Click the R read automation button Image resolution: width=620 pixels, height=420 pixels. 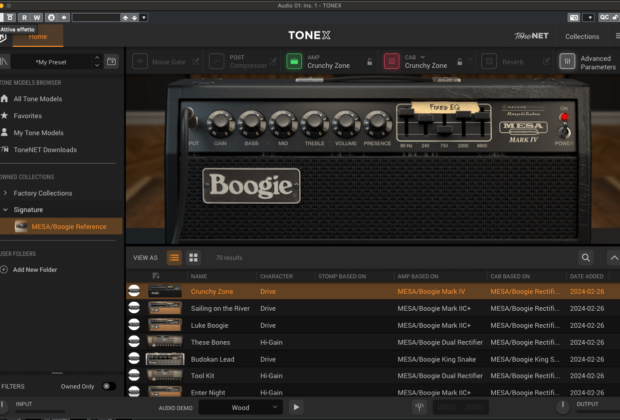(x=25, y=17)
